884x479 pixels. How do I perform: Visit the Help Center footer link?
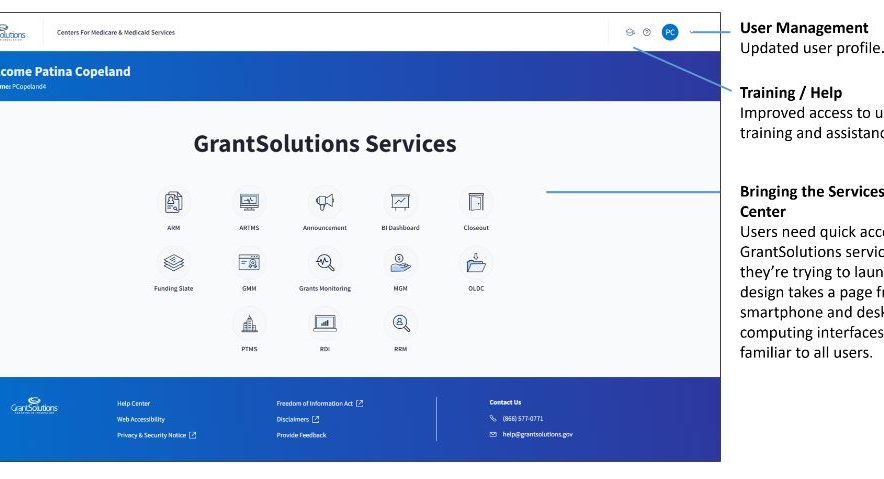click(133, 404)
